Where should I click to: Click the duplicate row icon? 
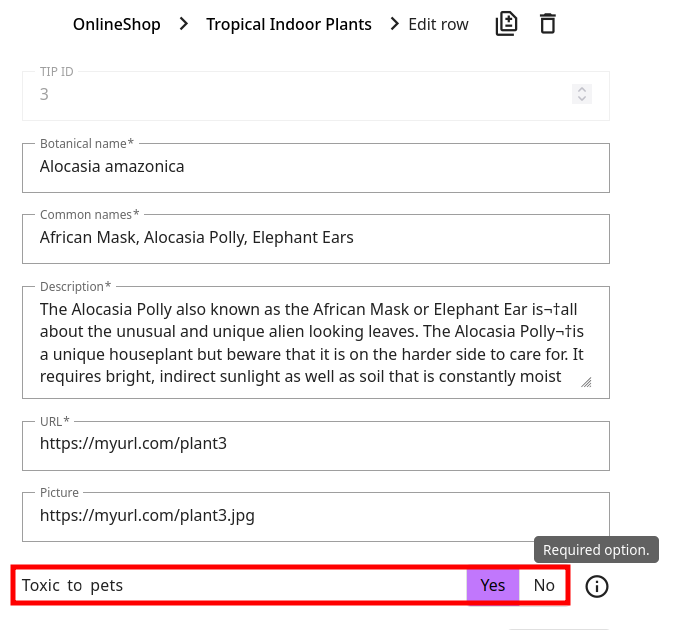[506, 24]
